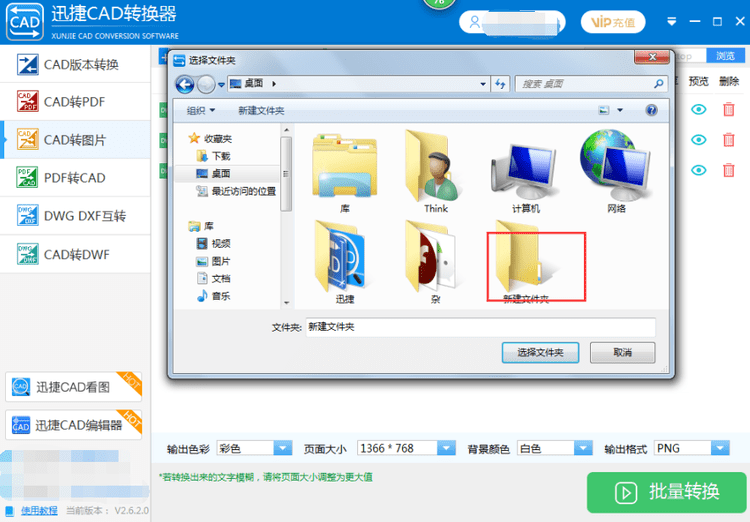Expand the 桌面 address bar path arrow

(x=274, y=84)
